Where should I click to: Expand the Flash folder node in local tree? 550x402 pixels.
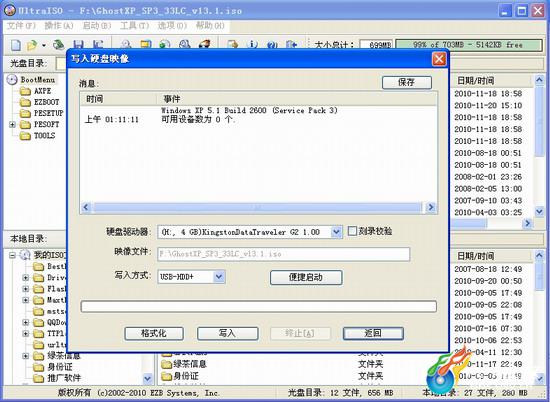pos(26,289)
